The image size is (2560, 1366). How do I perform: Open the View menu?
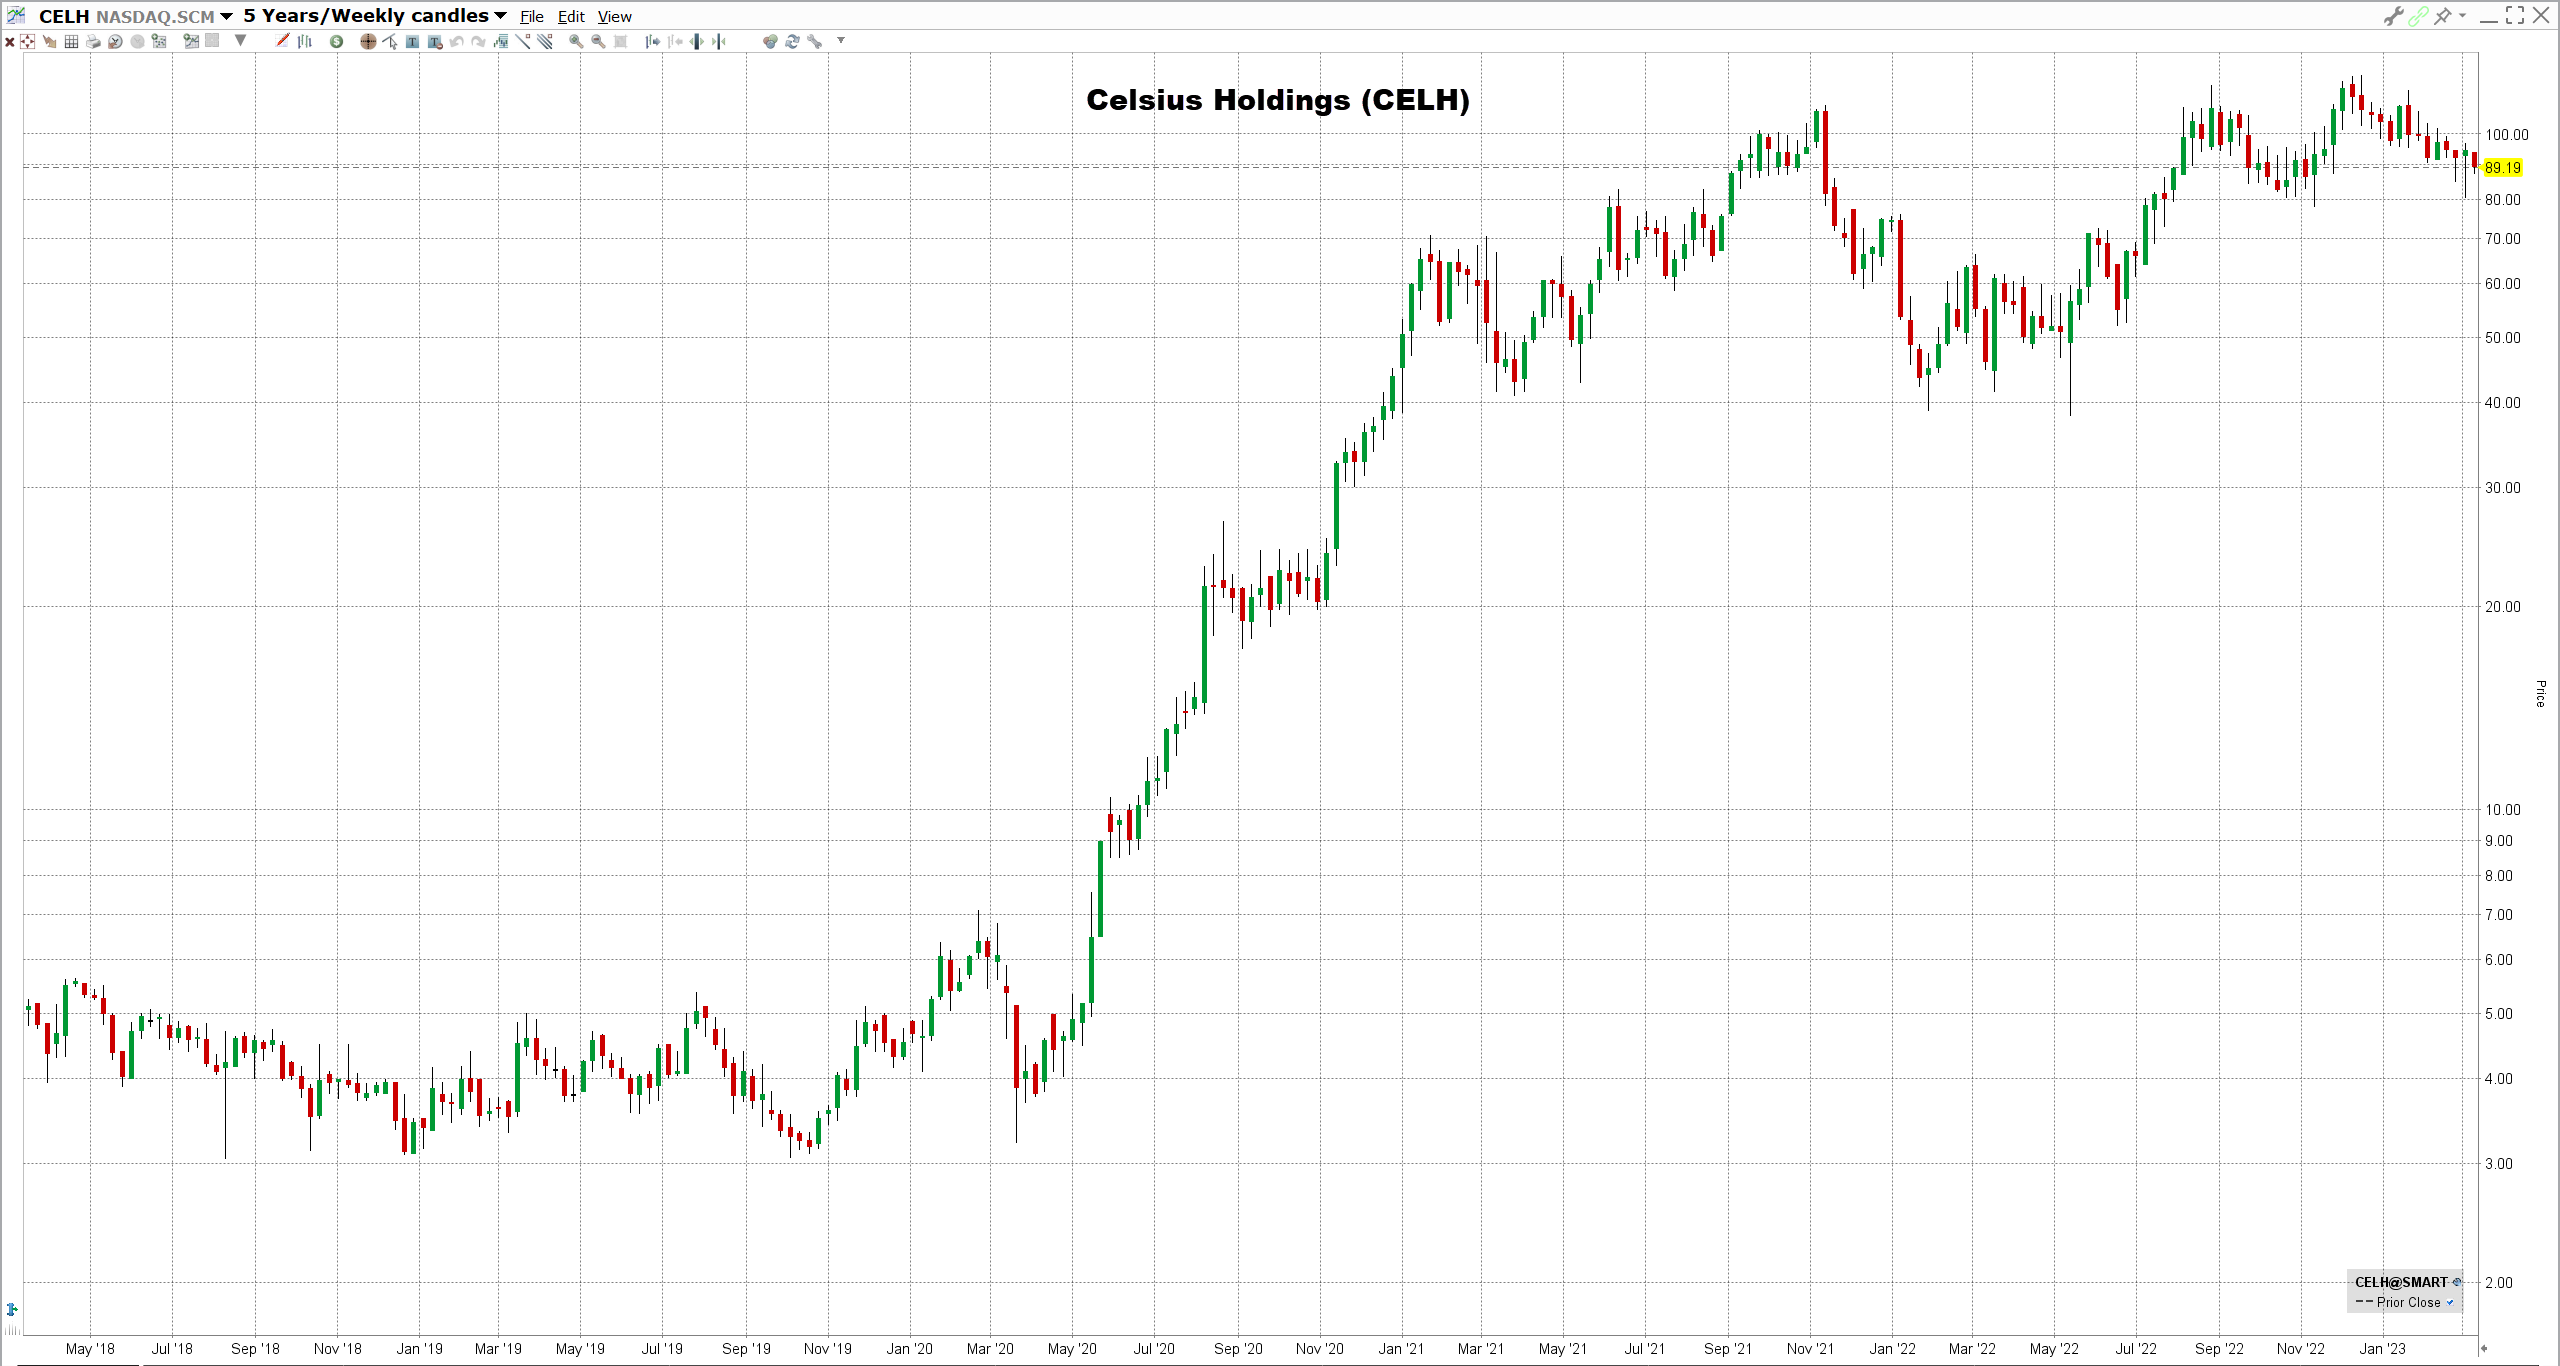tap(615, 17)
